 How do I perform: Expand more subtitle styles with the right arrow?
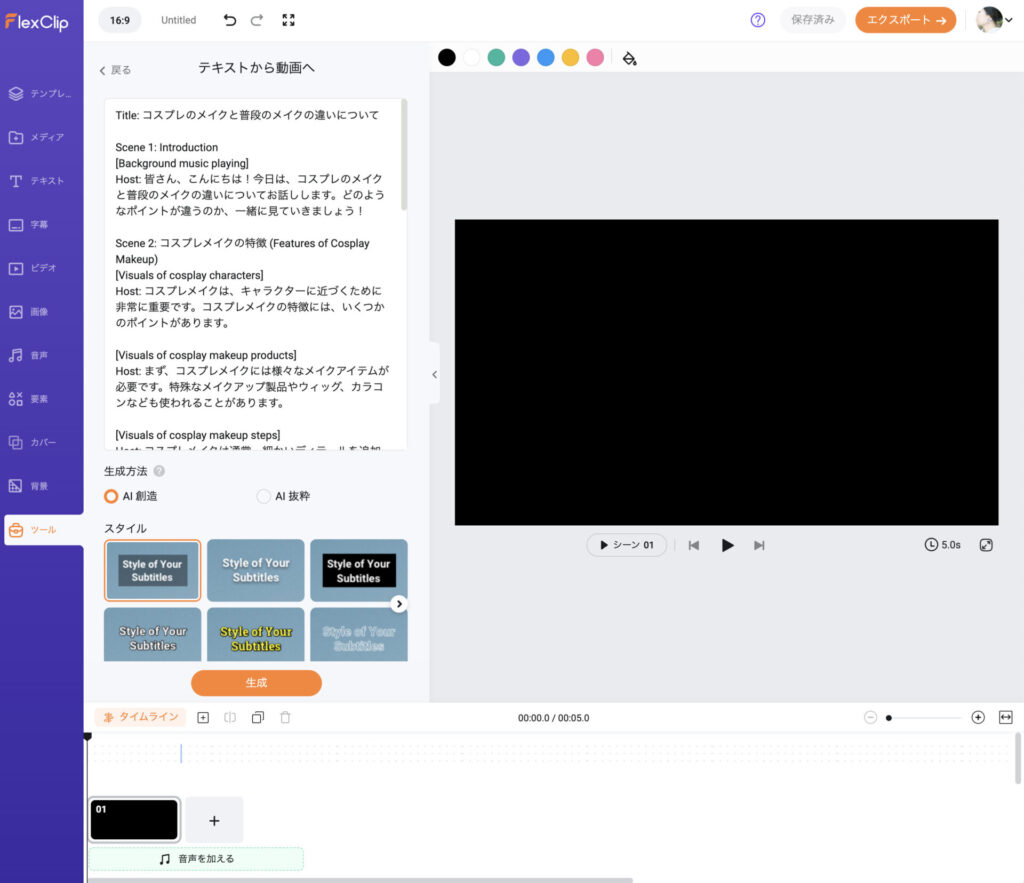[x=398, y=603]
